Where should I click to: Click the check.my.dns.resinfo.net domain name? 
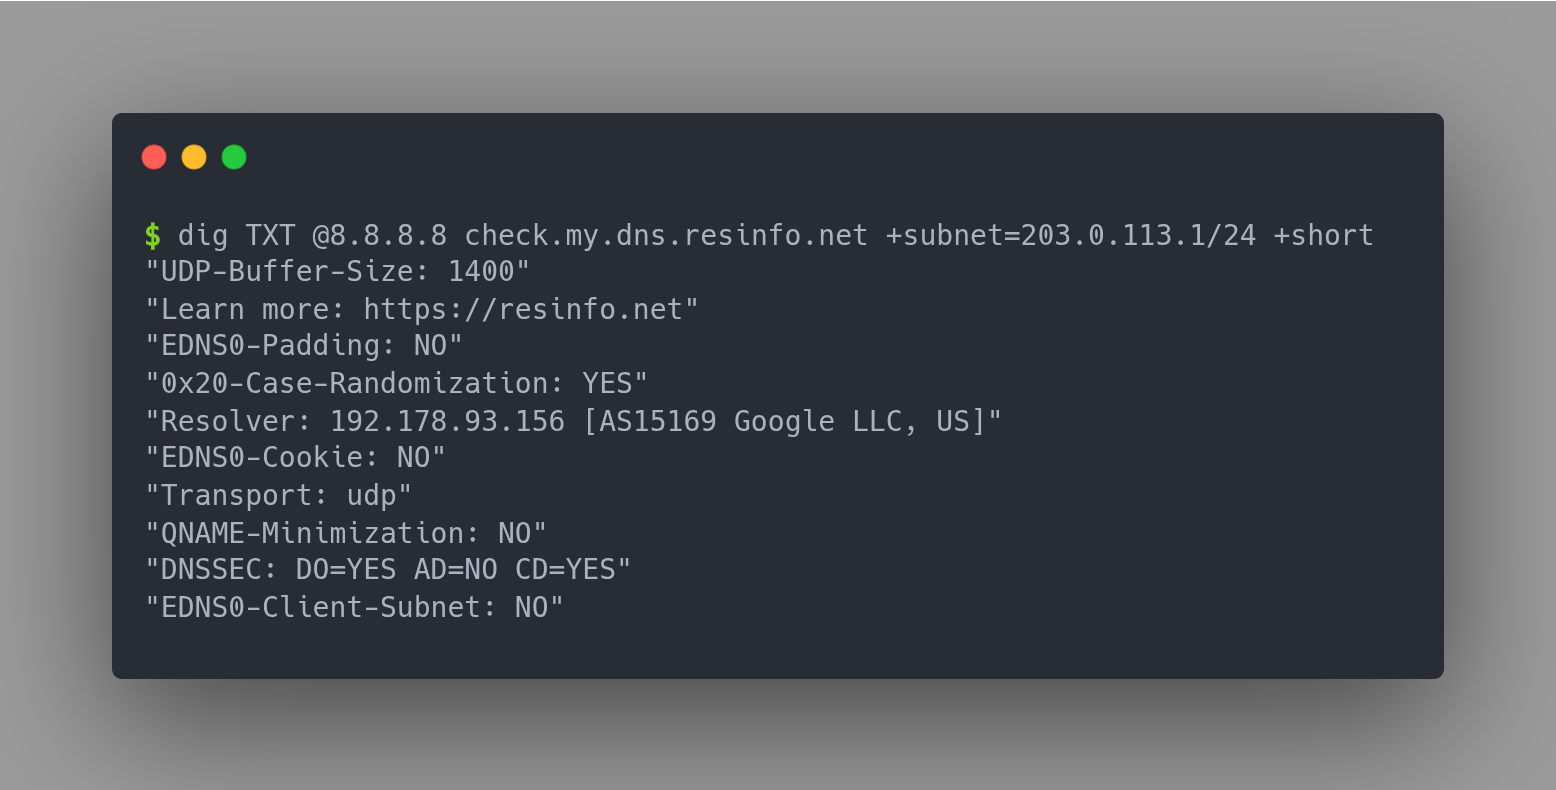665,235
